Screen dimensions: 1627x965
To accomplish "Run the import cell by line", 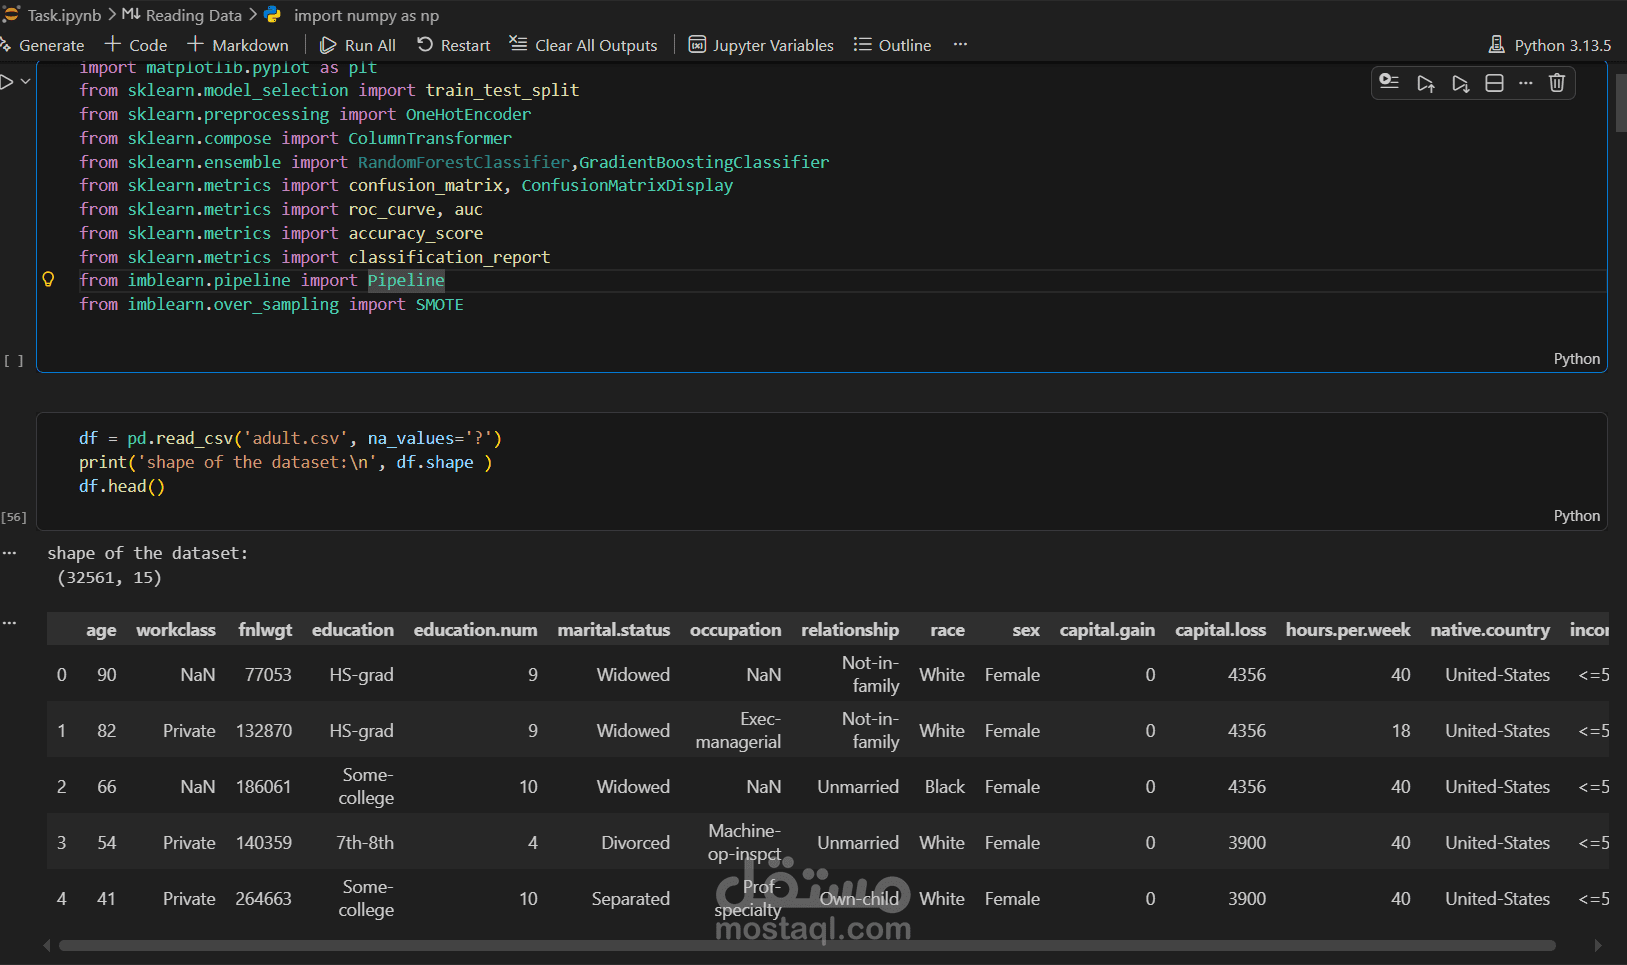I will pos(1389,83).
